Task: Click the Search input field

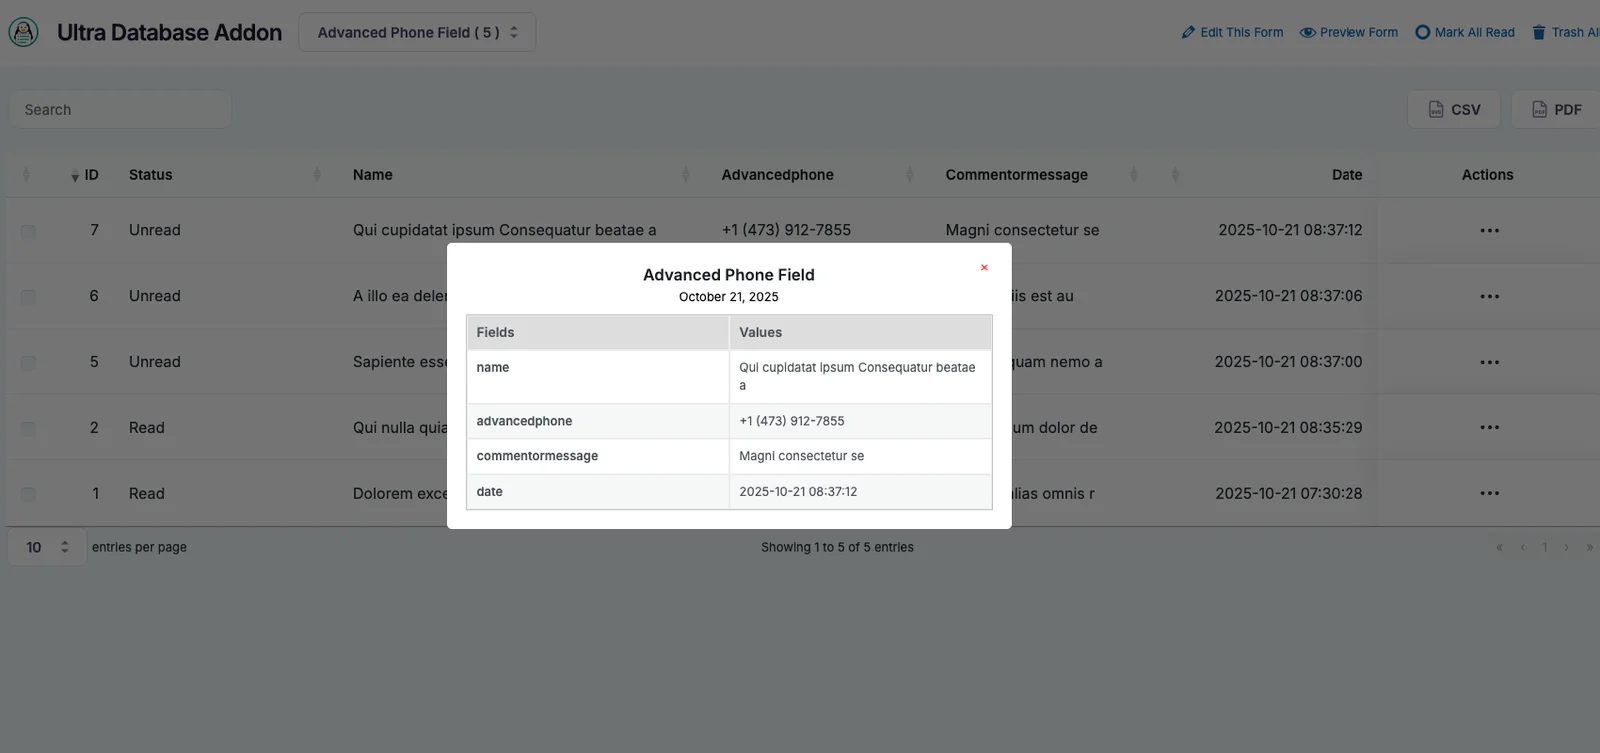Action: coord(120,110)
